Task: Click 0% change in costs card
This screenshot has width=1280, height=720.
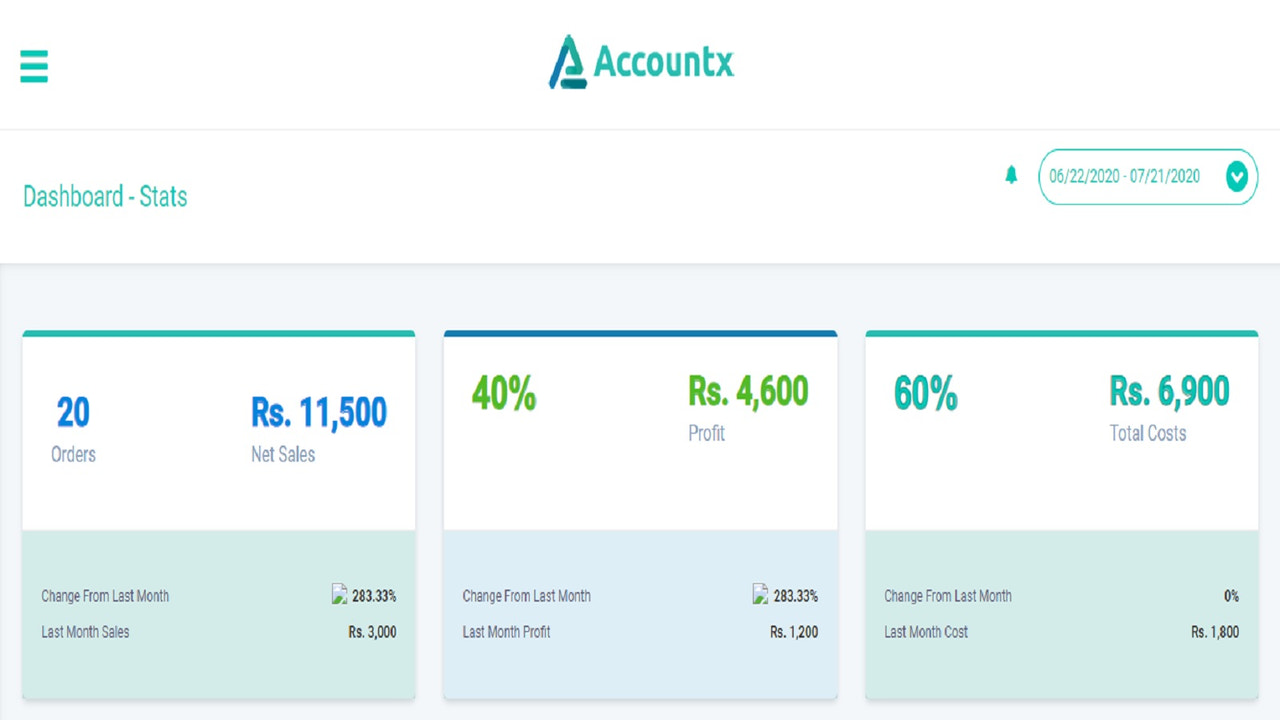Action: [1231, 596]
